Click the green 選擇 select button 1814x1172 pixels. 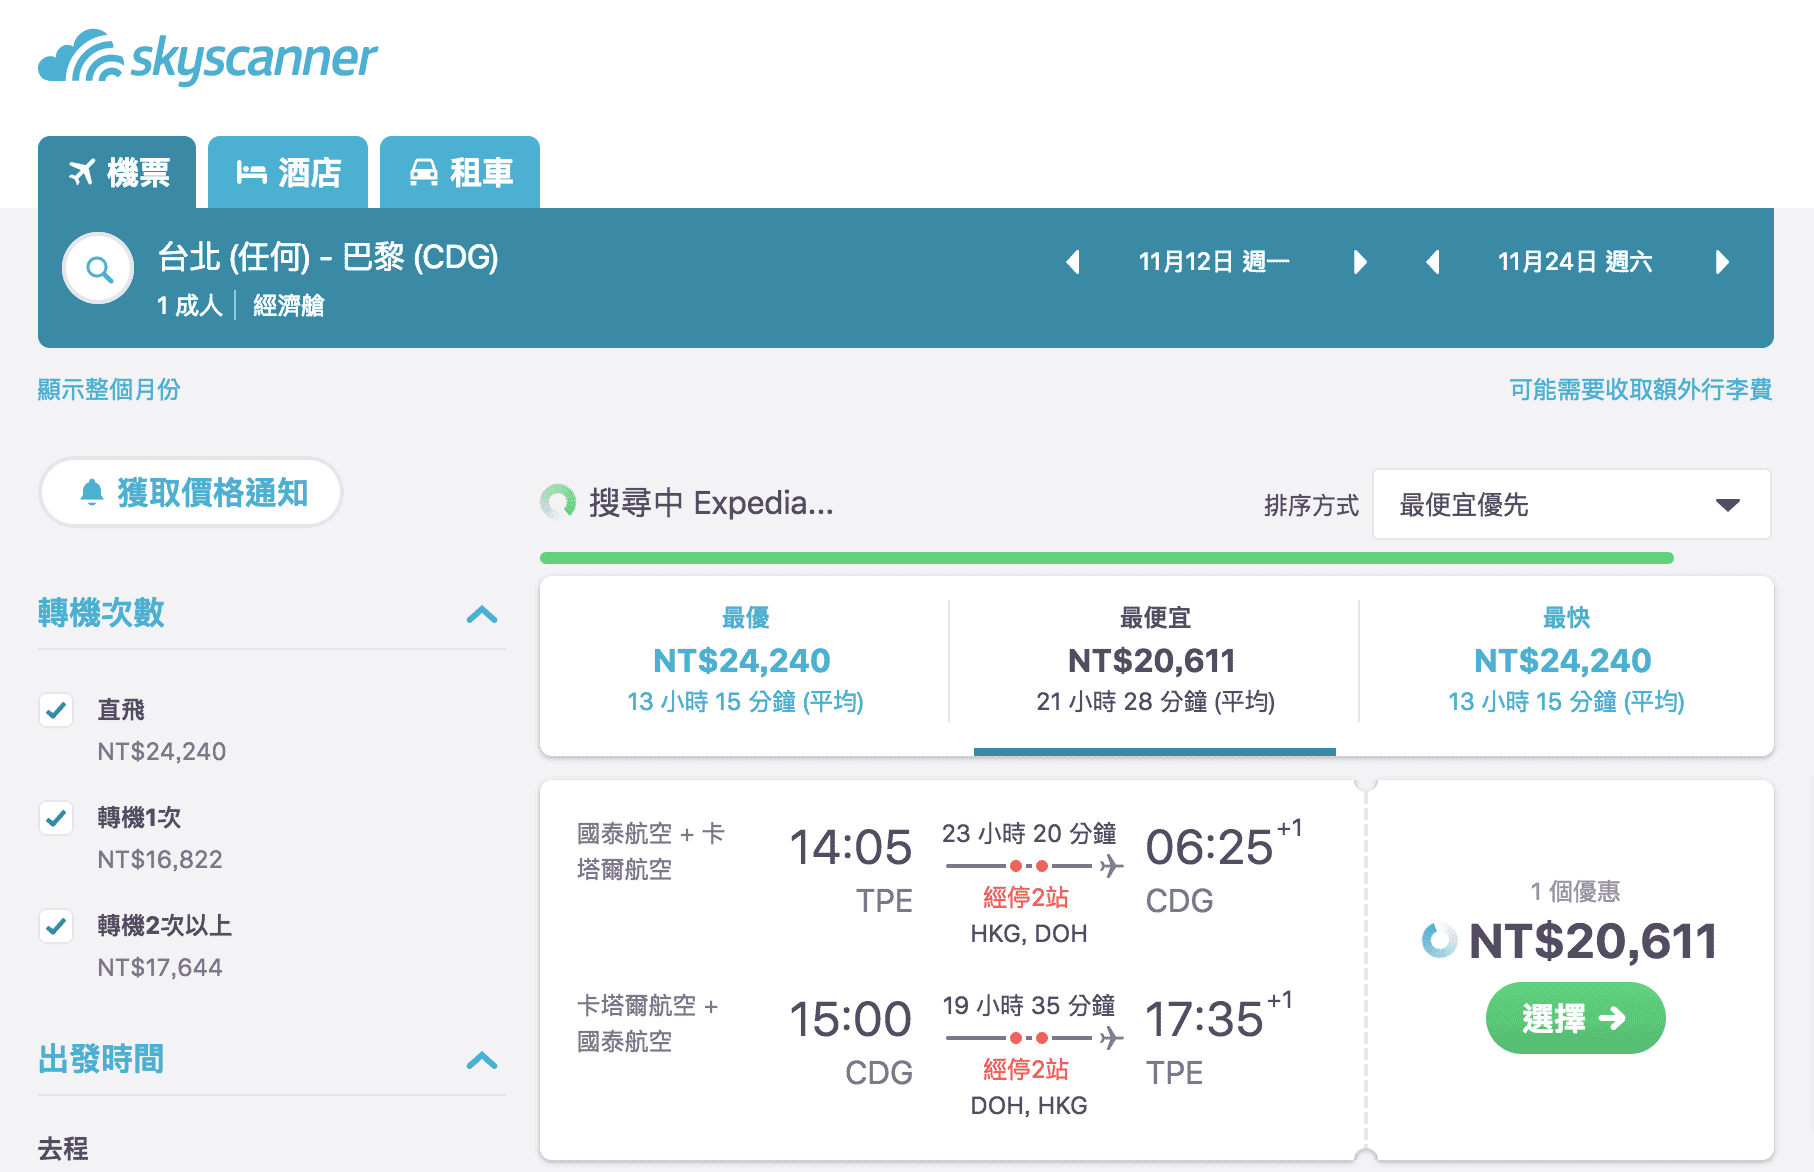(1575, 1018)
